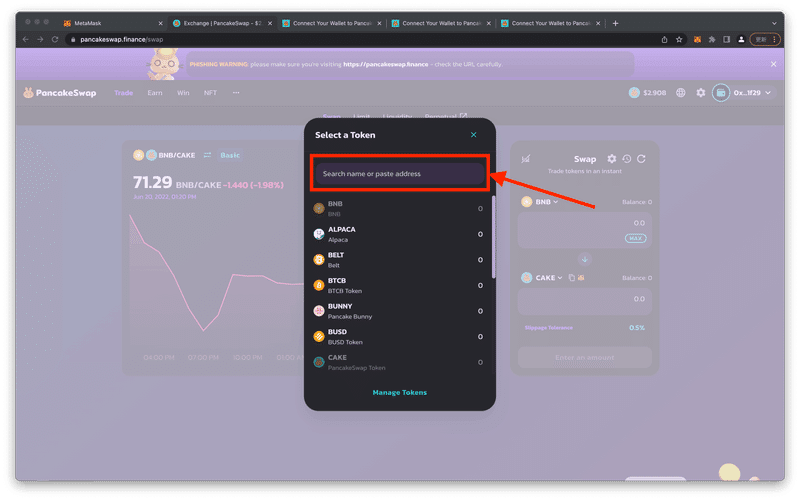Click the MAX amount button

coord(635,238)
